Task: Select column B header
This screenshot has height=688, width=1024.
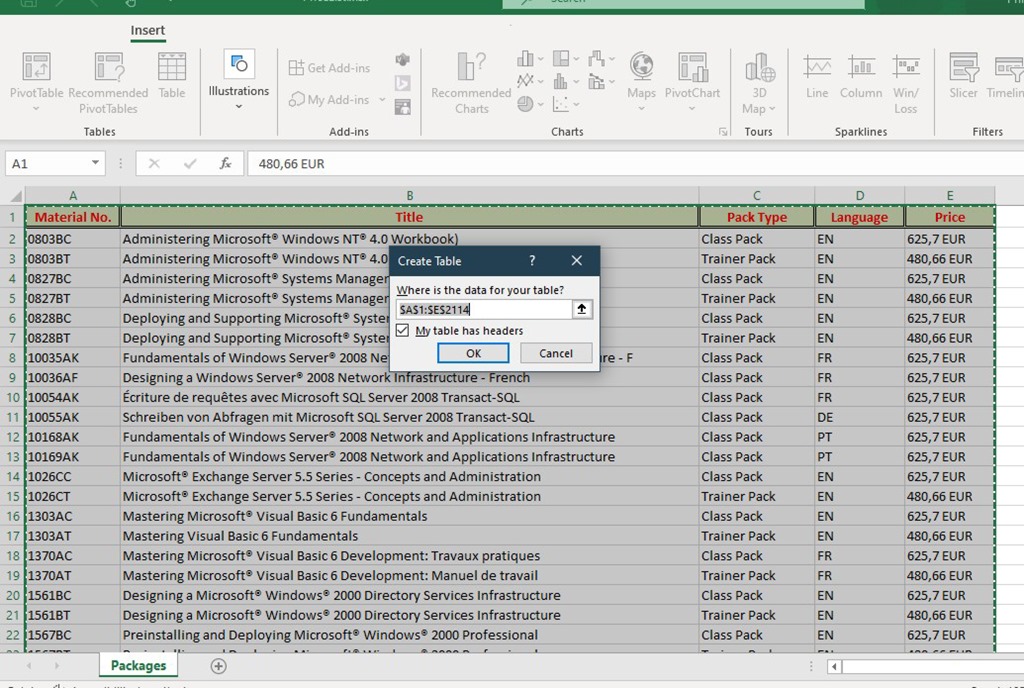Action: [x=409, y=196]
